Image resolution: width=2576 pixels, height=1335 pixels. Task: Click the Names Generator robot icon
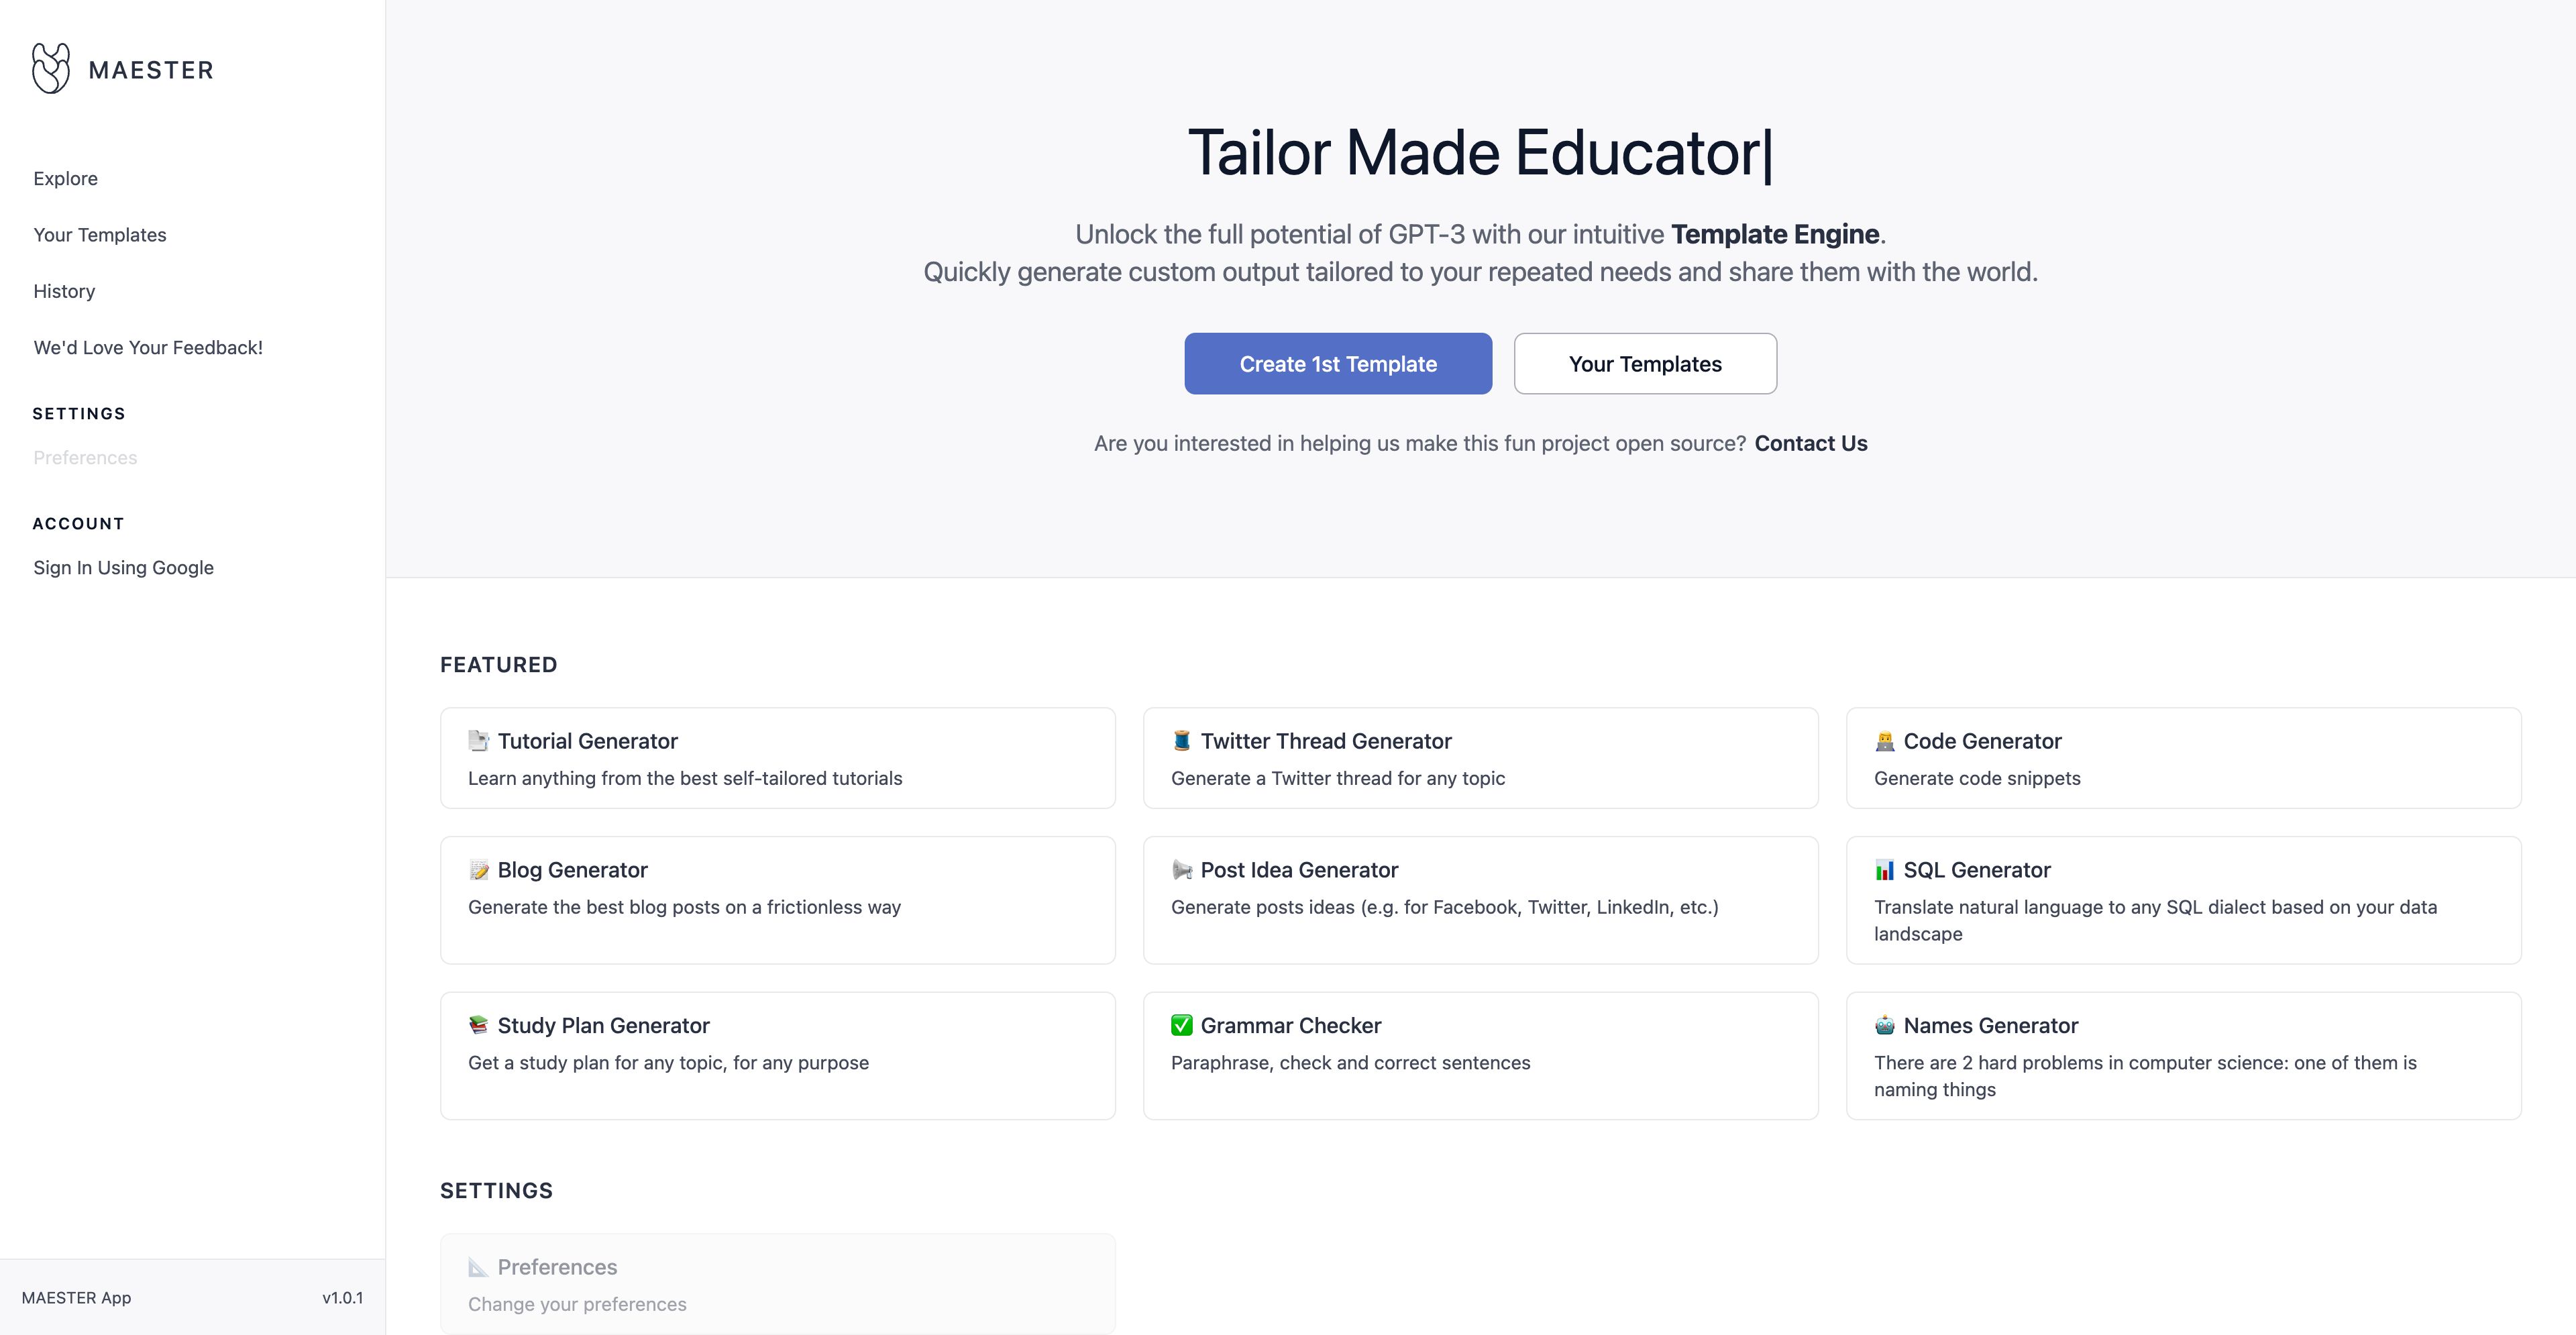tap(1885, 1025)
